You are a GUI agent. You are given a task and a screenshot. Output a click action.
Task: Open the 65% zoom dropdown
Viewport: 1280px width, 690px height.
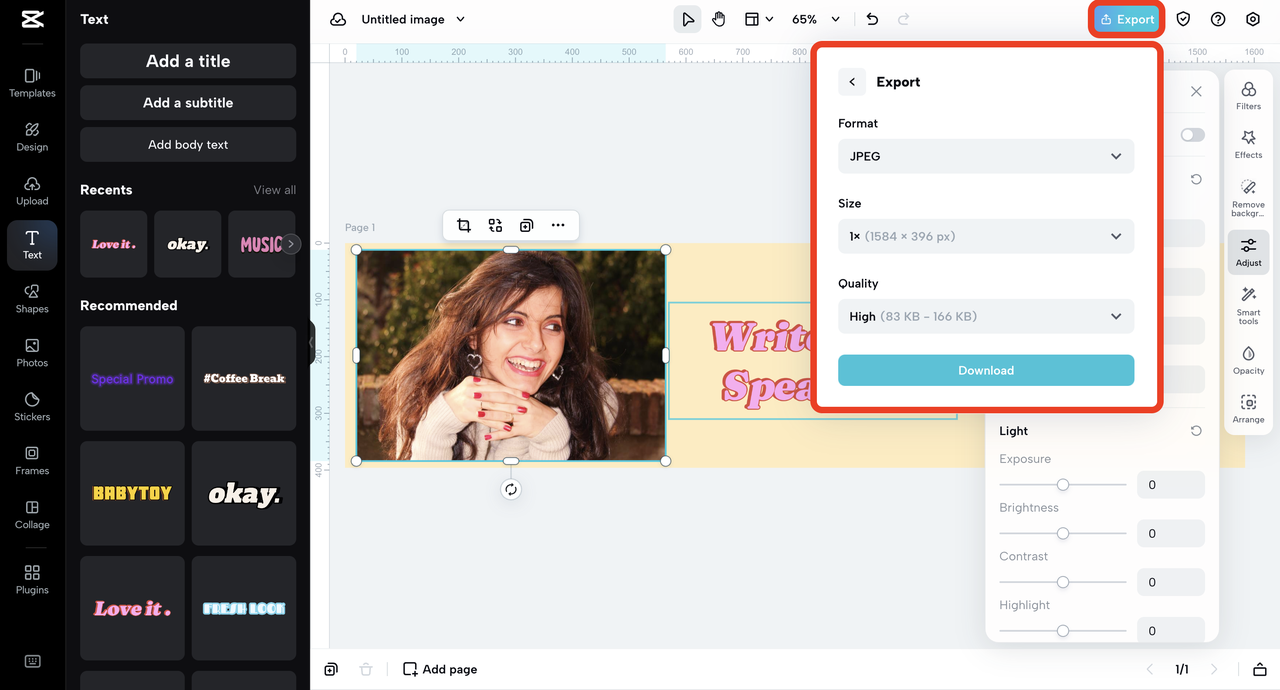click(816, 19)
